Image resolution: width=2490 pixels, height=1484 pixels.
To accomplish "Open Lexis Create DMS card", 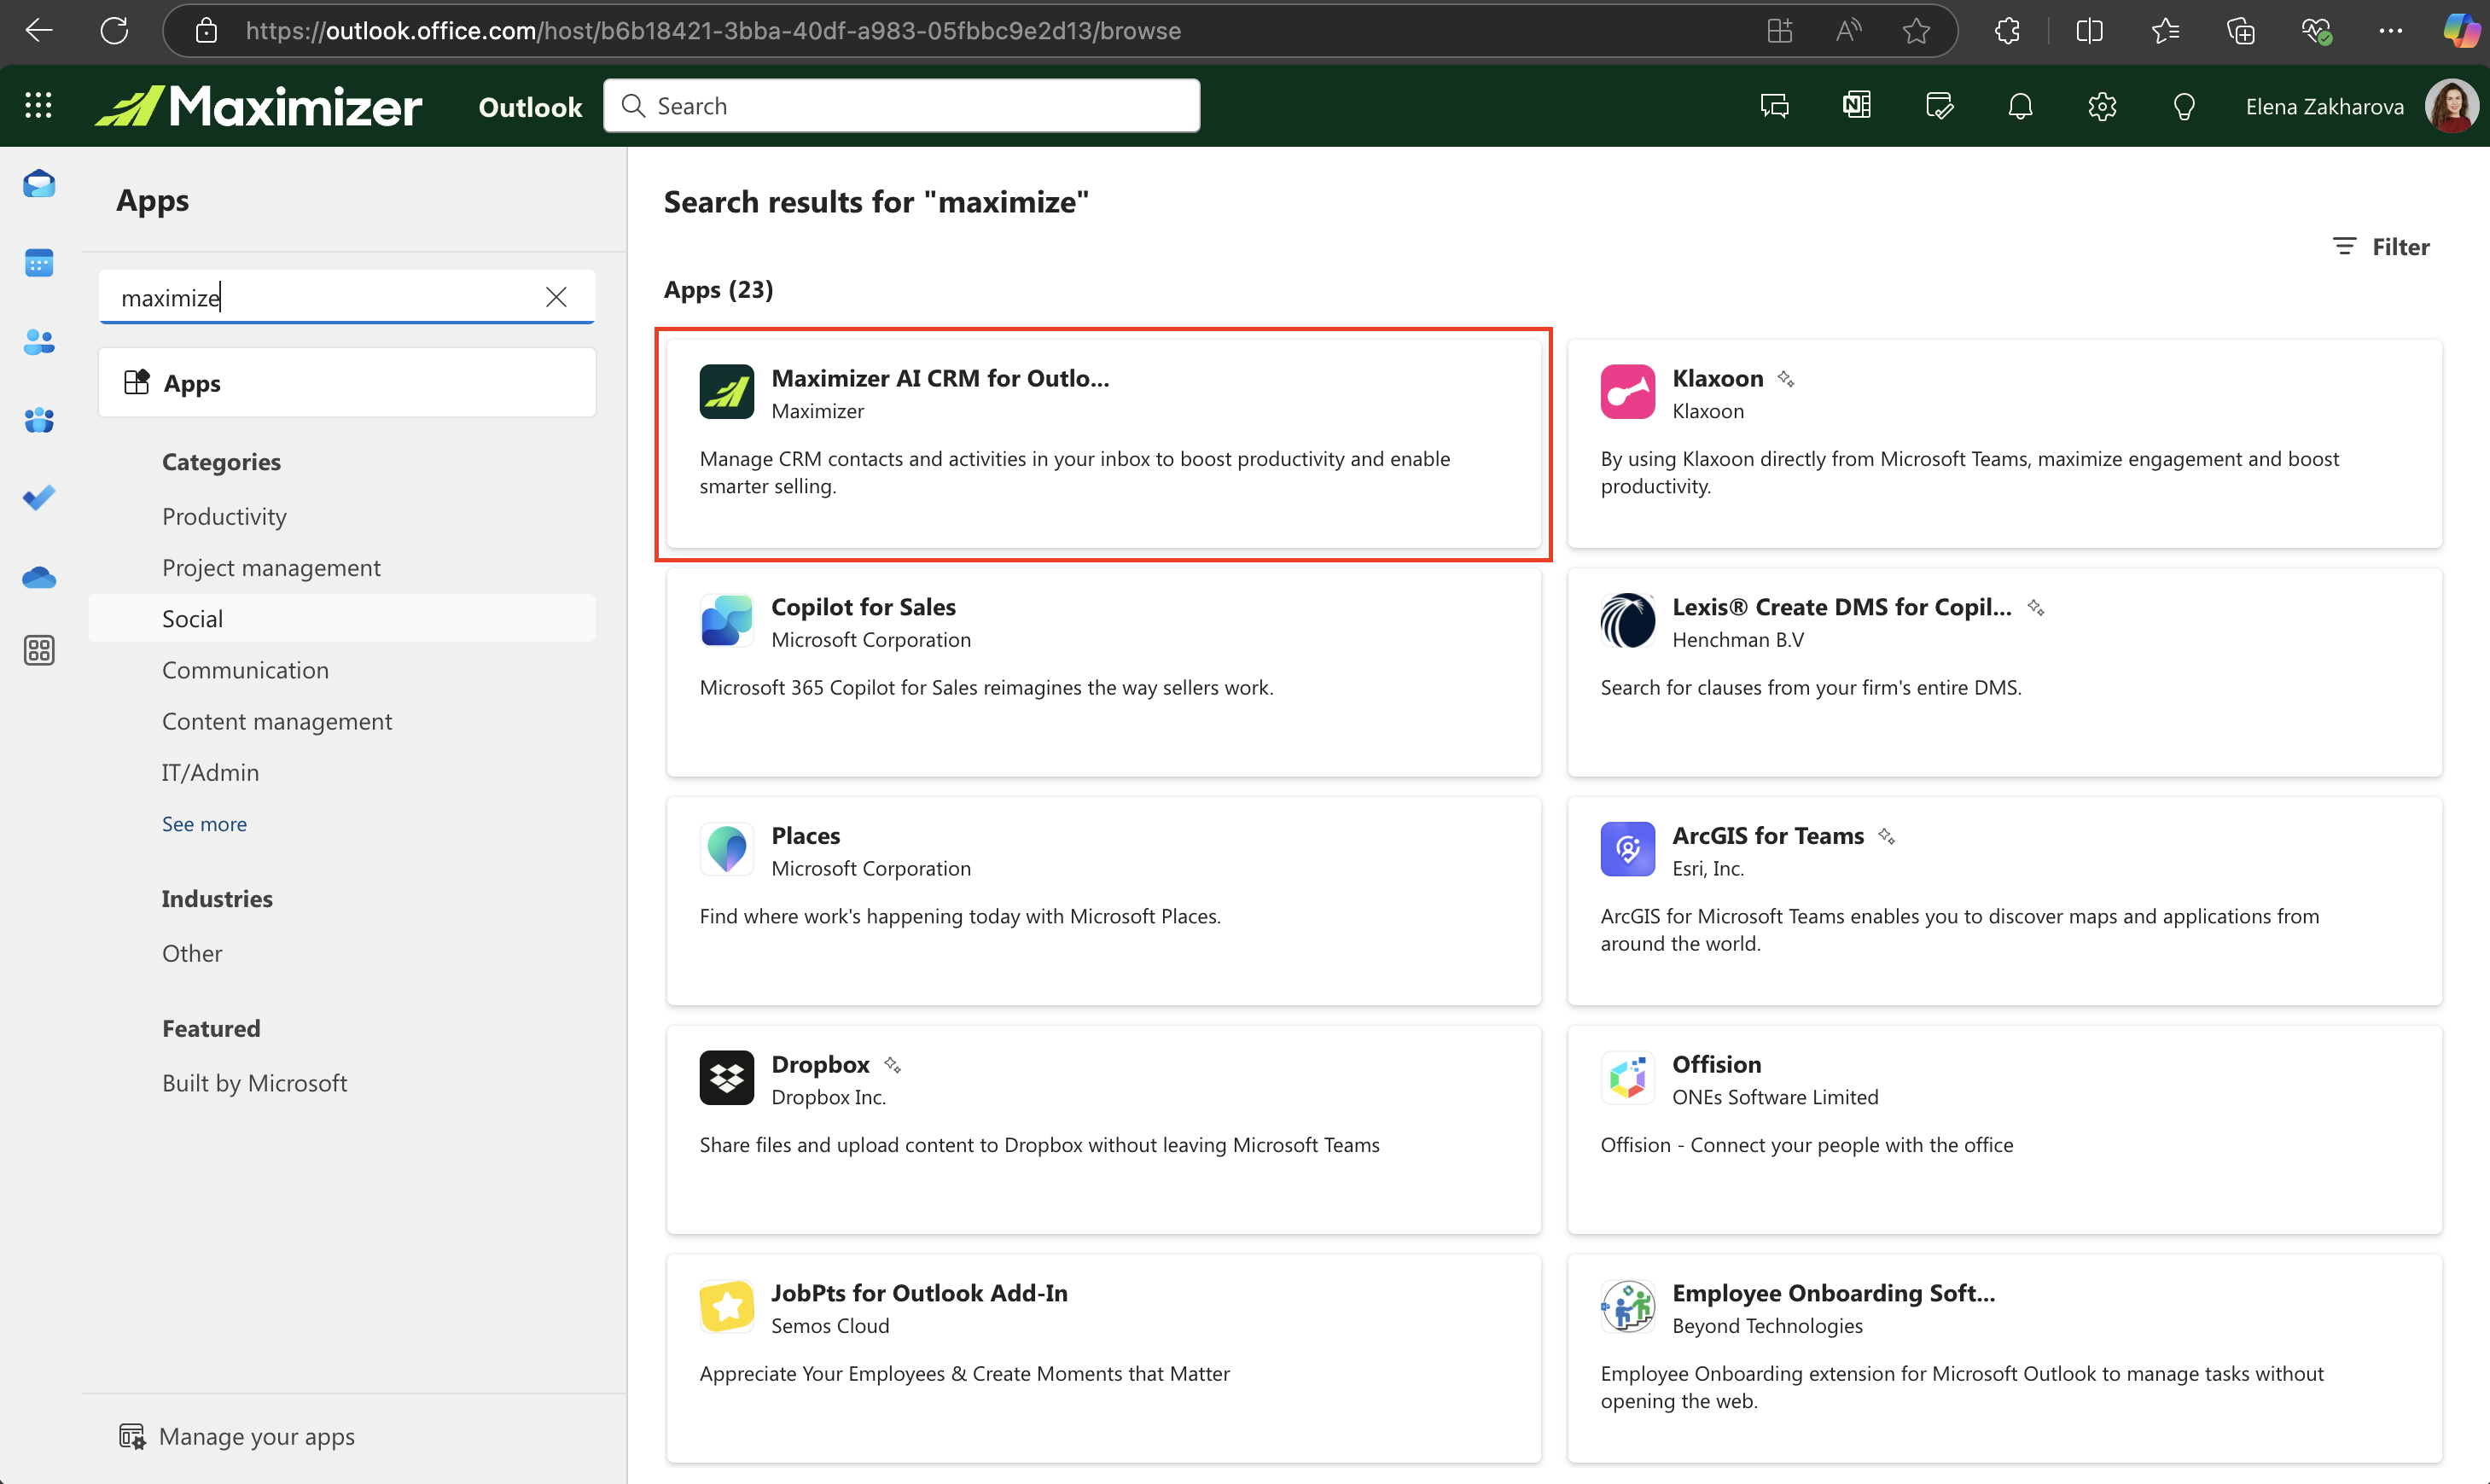I will pos(2004,672).
